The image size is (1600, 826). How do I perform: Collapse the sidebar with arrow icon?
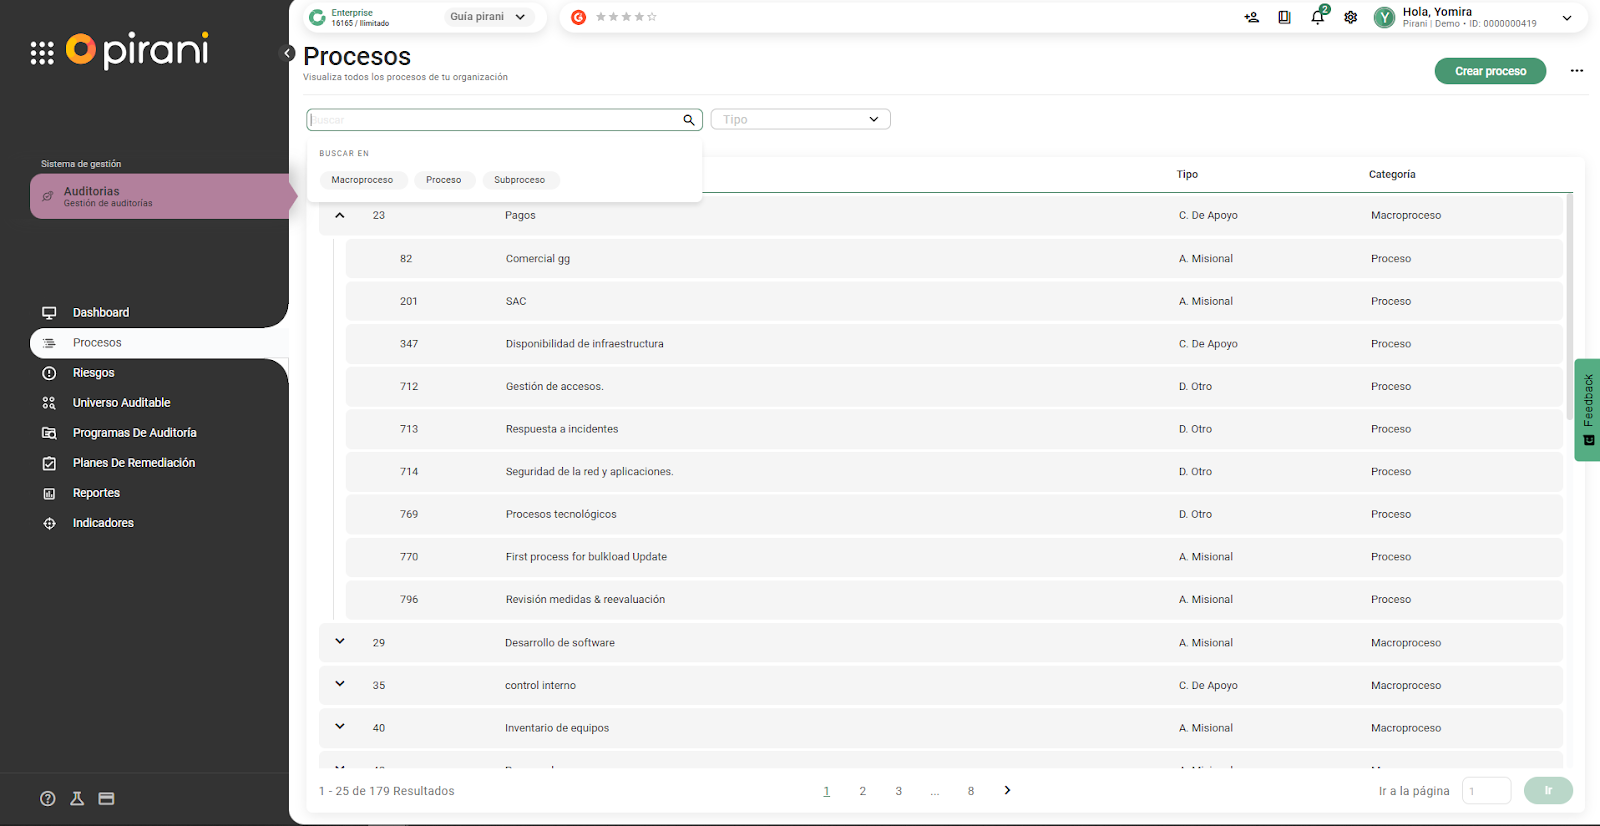coord(287,54)
